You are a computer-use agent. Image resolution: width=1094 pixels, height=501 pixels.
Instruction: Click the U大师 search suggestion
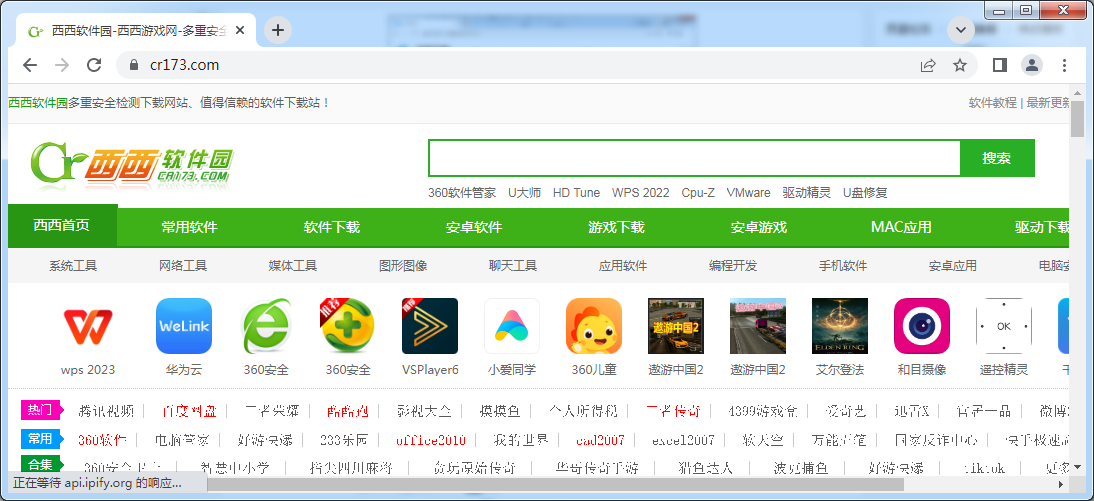click(x=524, y=193)
